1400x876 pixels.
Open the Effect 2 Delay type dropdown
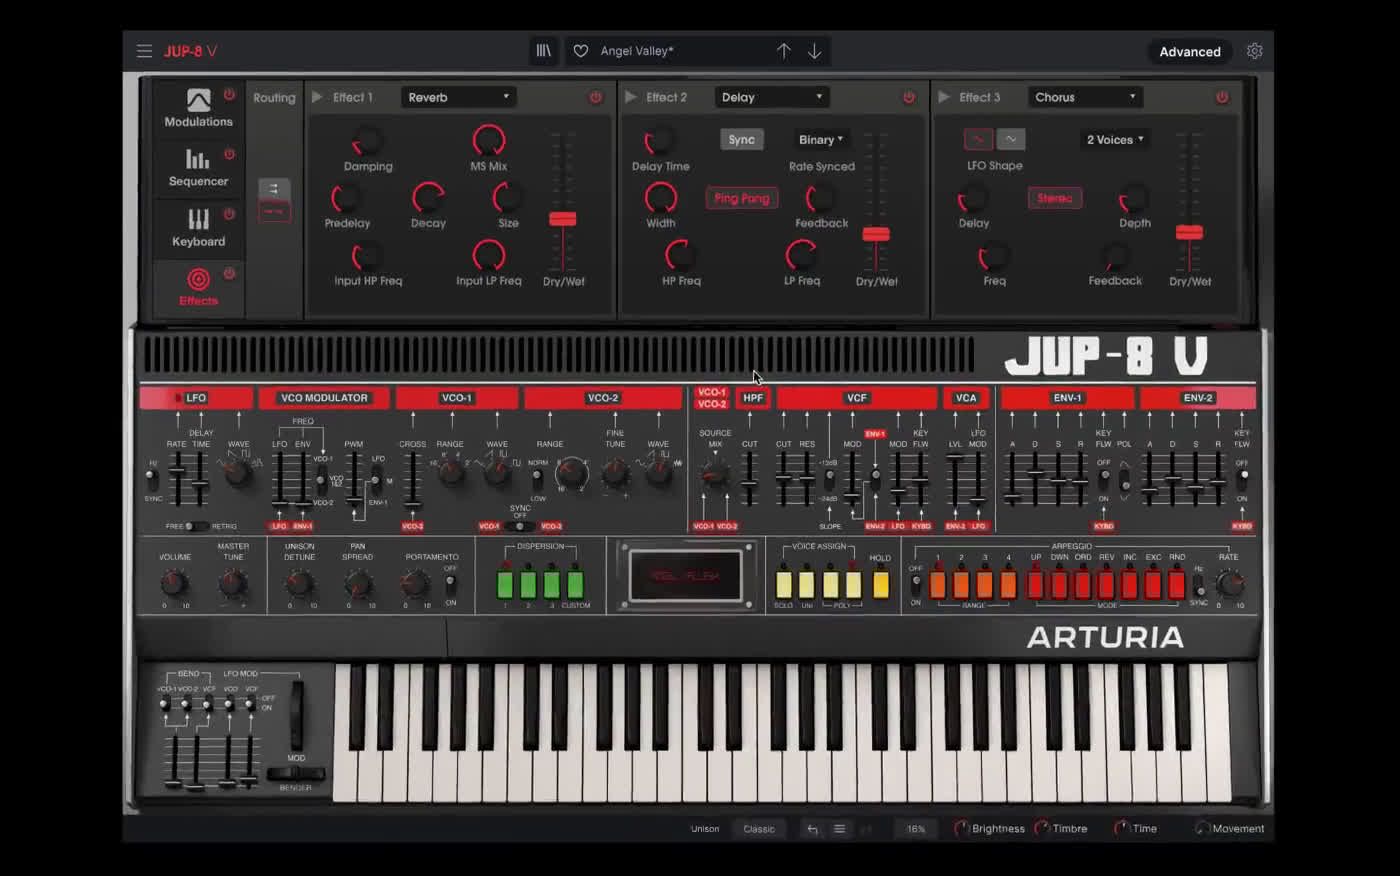(772, 97)
